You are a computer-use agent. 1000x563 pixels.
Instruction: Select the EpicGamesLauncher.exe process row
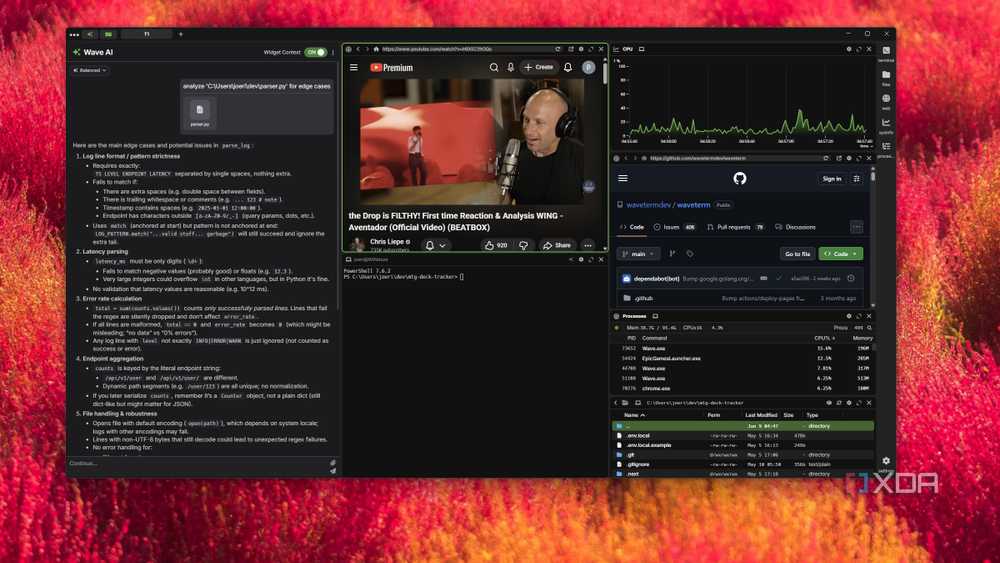[x=743, y=358]
